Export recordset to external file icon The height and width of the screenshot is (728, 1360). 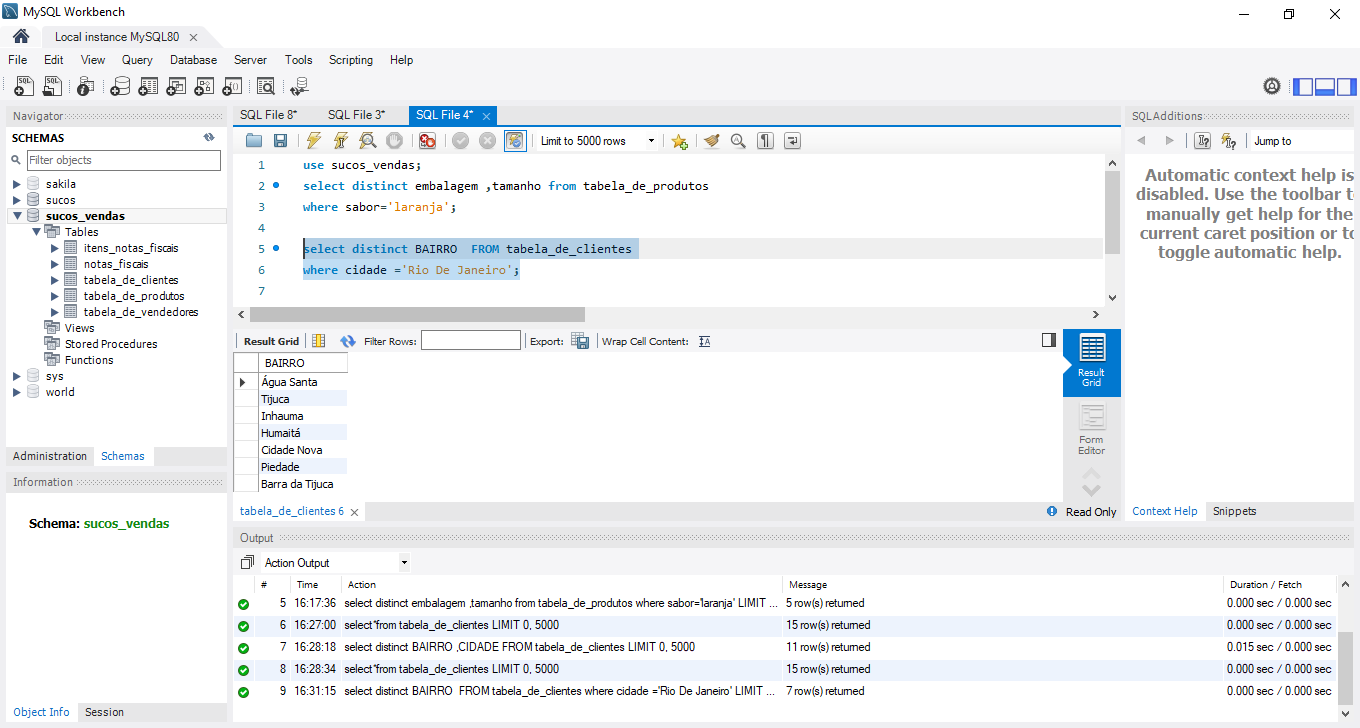(x=580, y=341)
